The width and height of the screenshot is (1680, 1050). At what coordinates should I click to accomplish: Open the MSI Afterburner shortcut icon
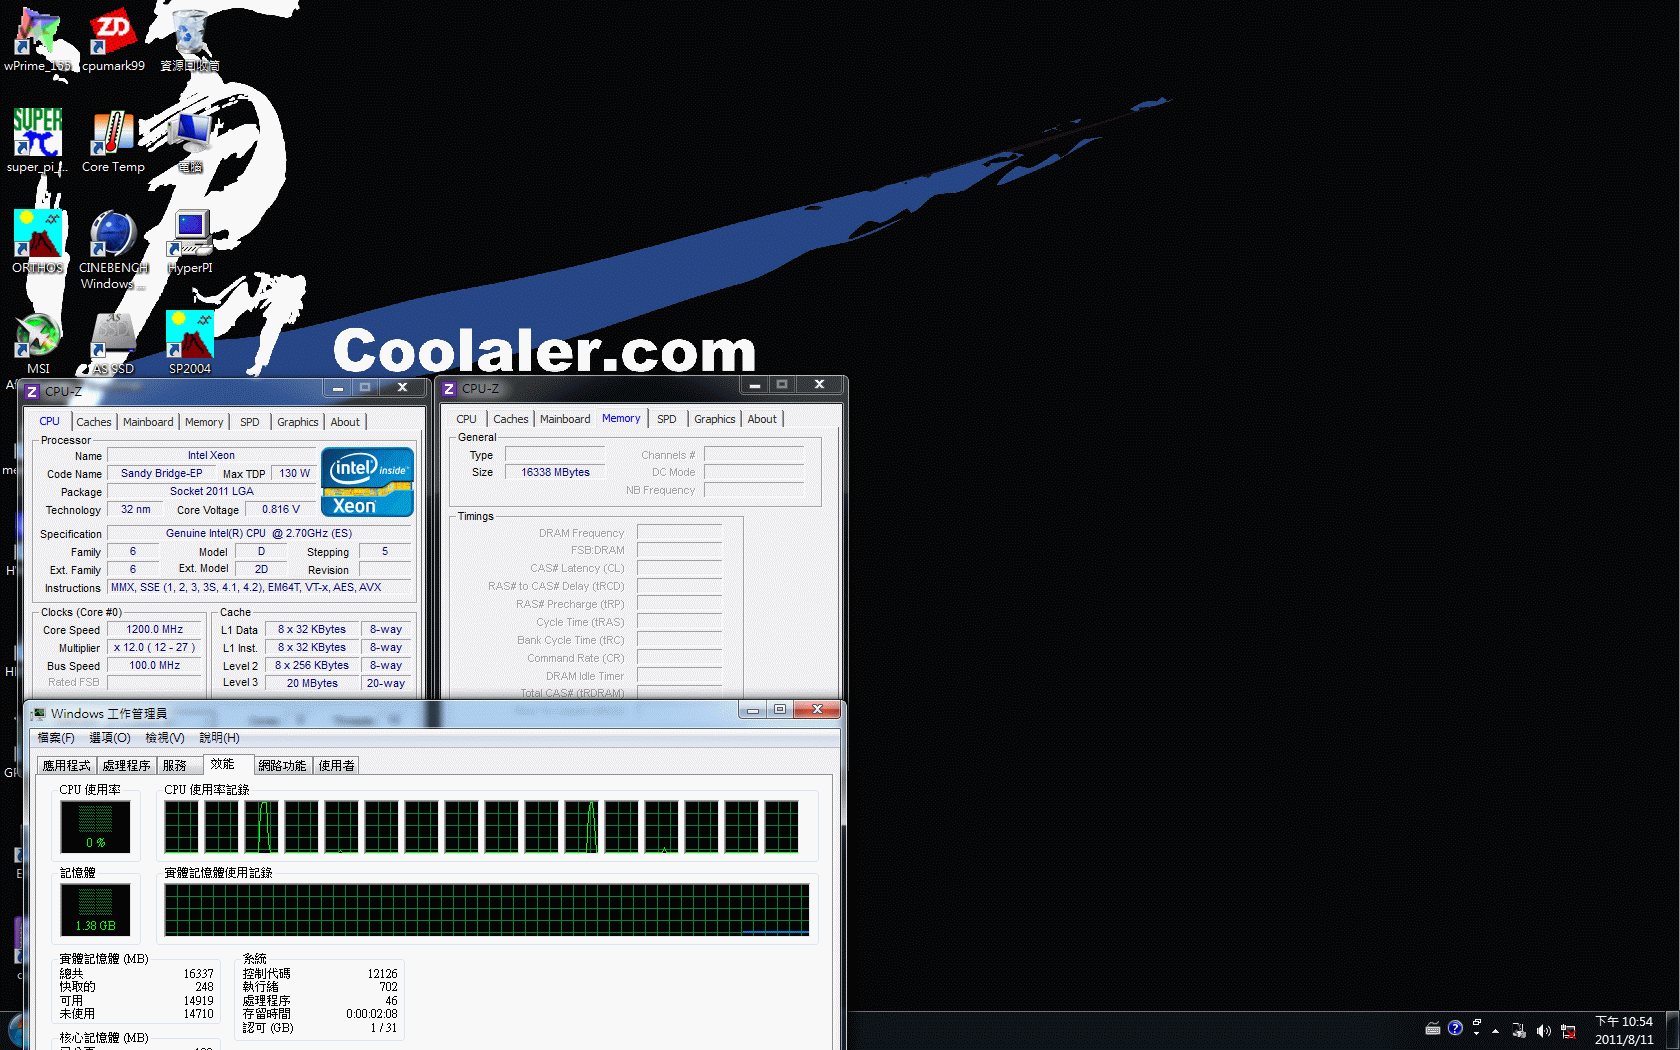tap(38, 335)
